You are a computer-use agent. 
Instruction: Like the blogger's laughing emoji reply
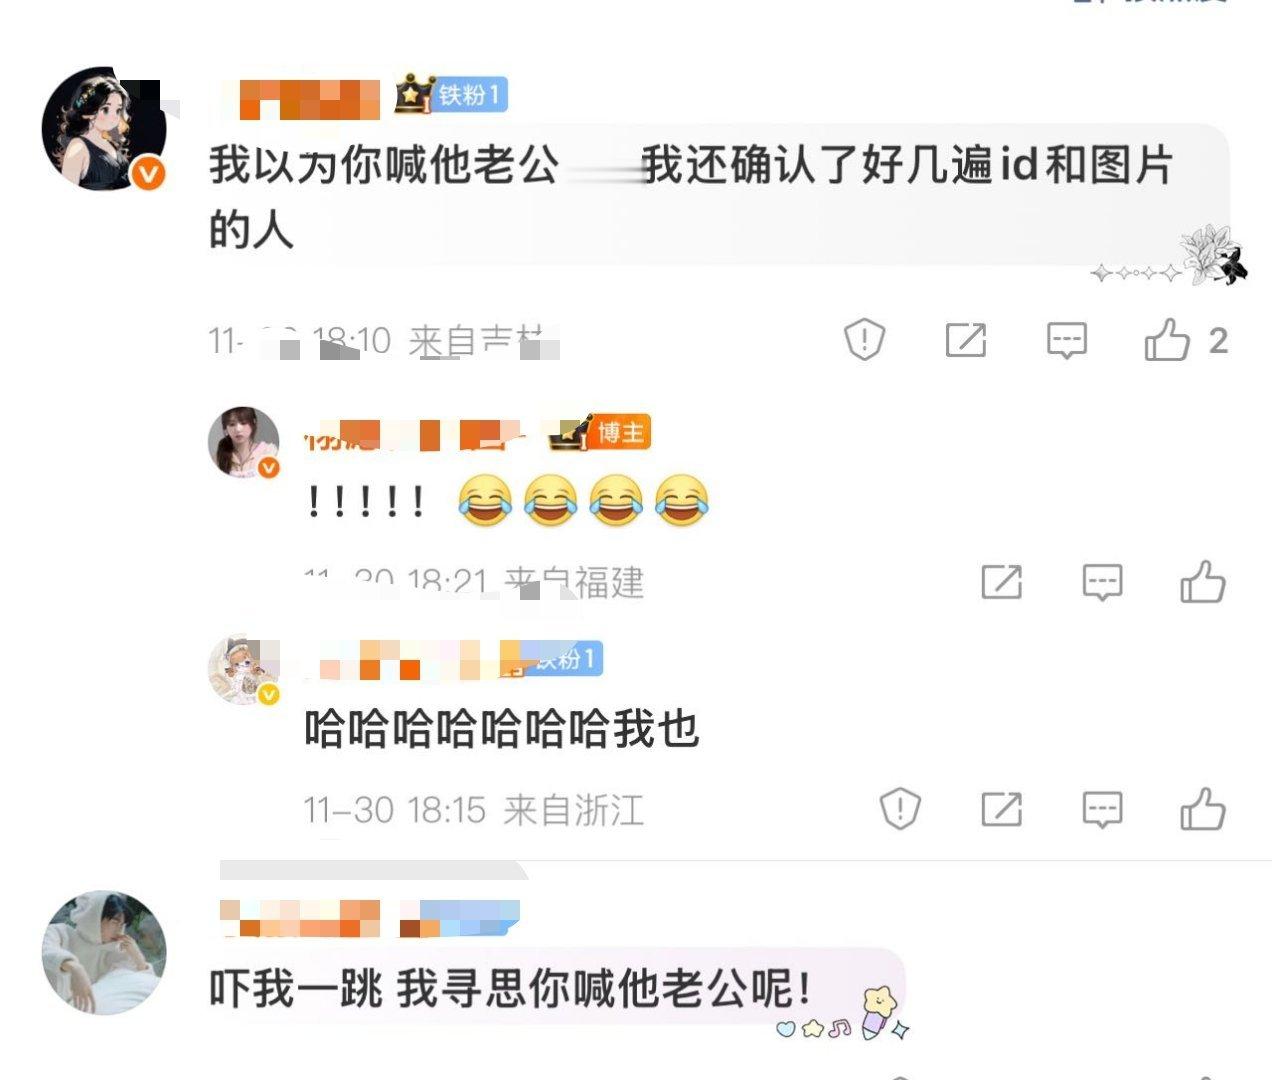point(1203,581)
